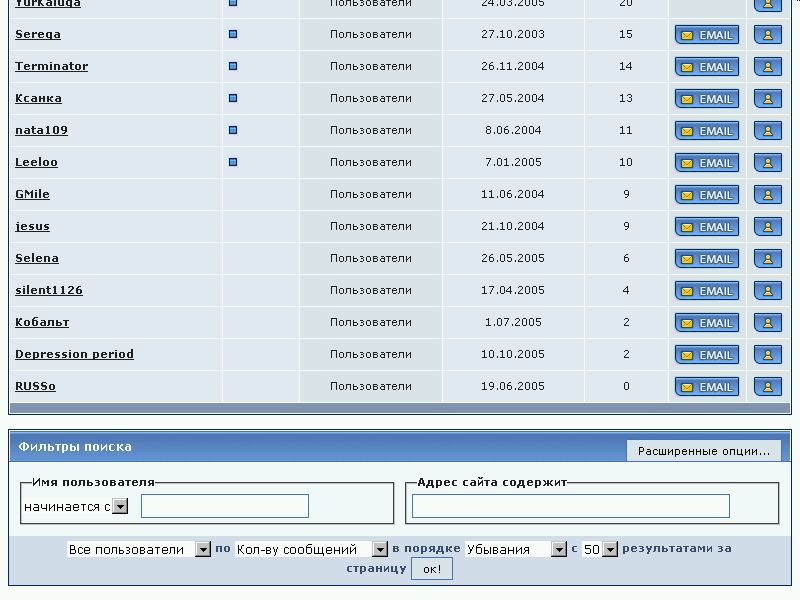The image size is (800, 600).
Task: Click the EMAIL icon for nata109
Action: pos(707,131)
